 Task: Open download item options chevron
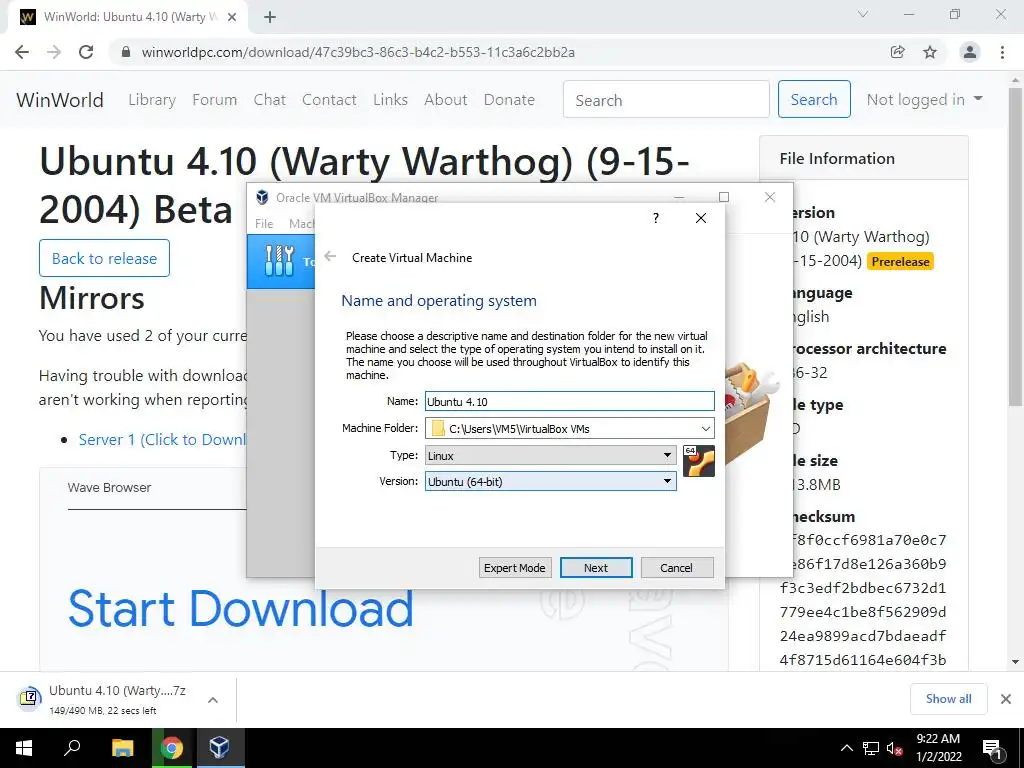(213, 699)
